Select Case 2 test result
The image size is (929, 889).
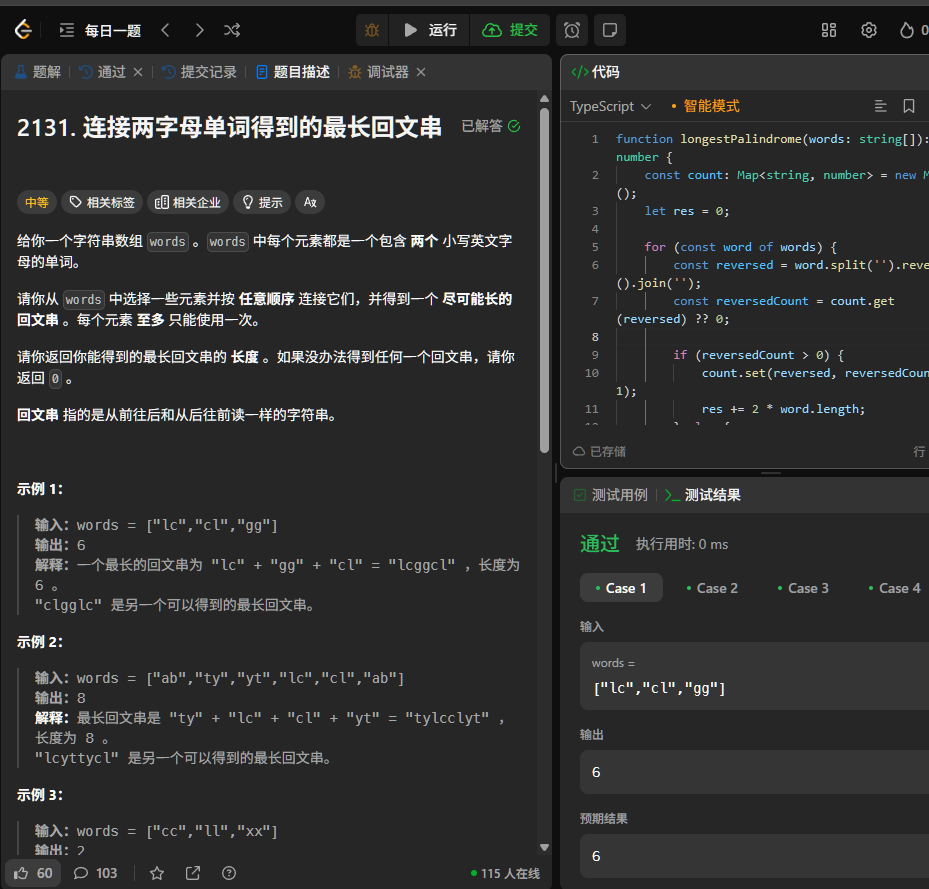(712, 588)
